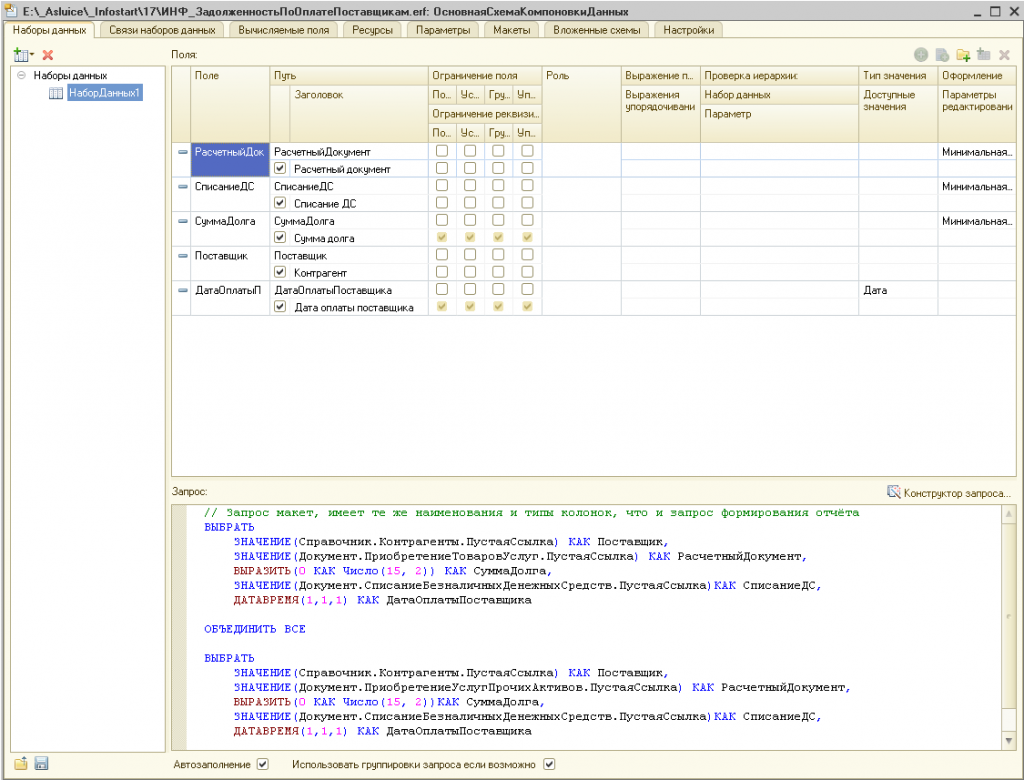Click the load schema from file icon

[x=20, y=764]
